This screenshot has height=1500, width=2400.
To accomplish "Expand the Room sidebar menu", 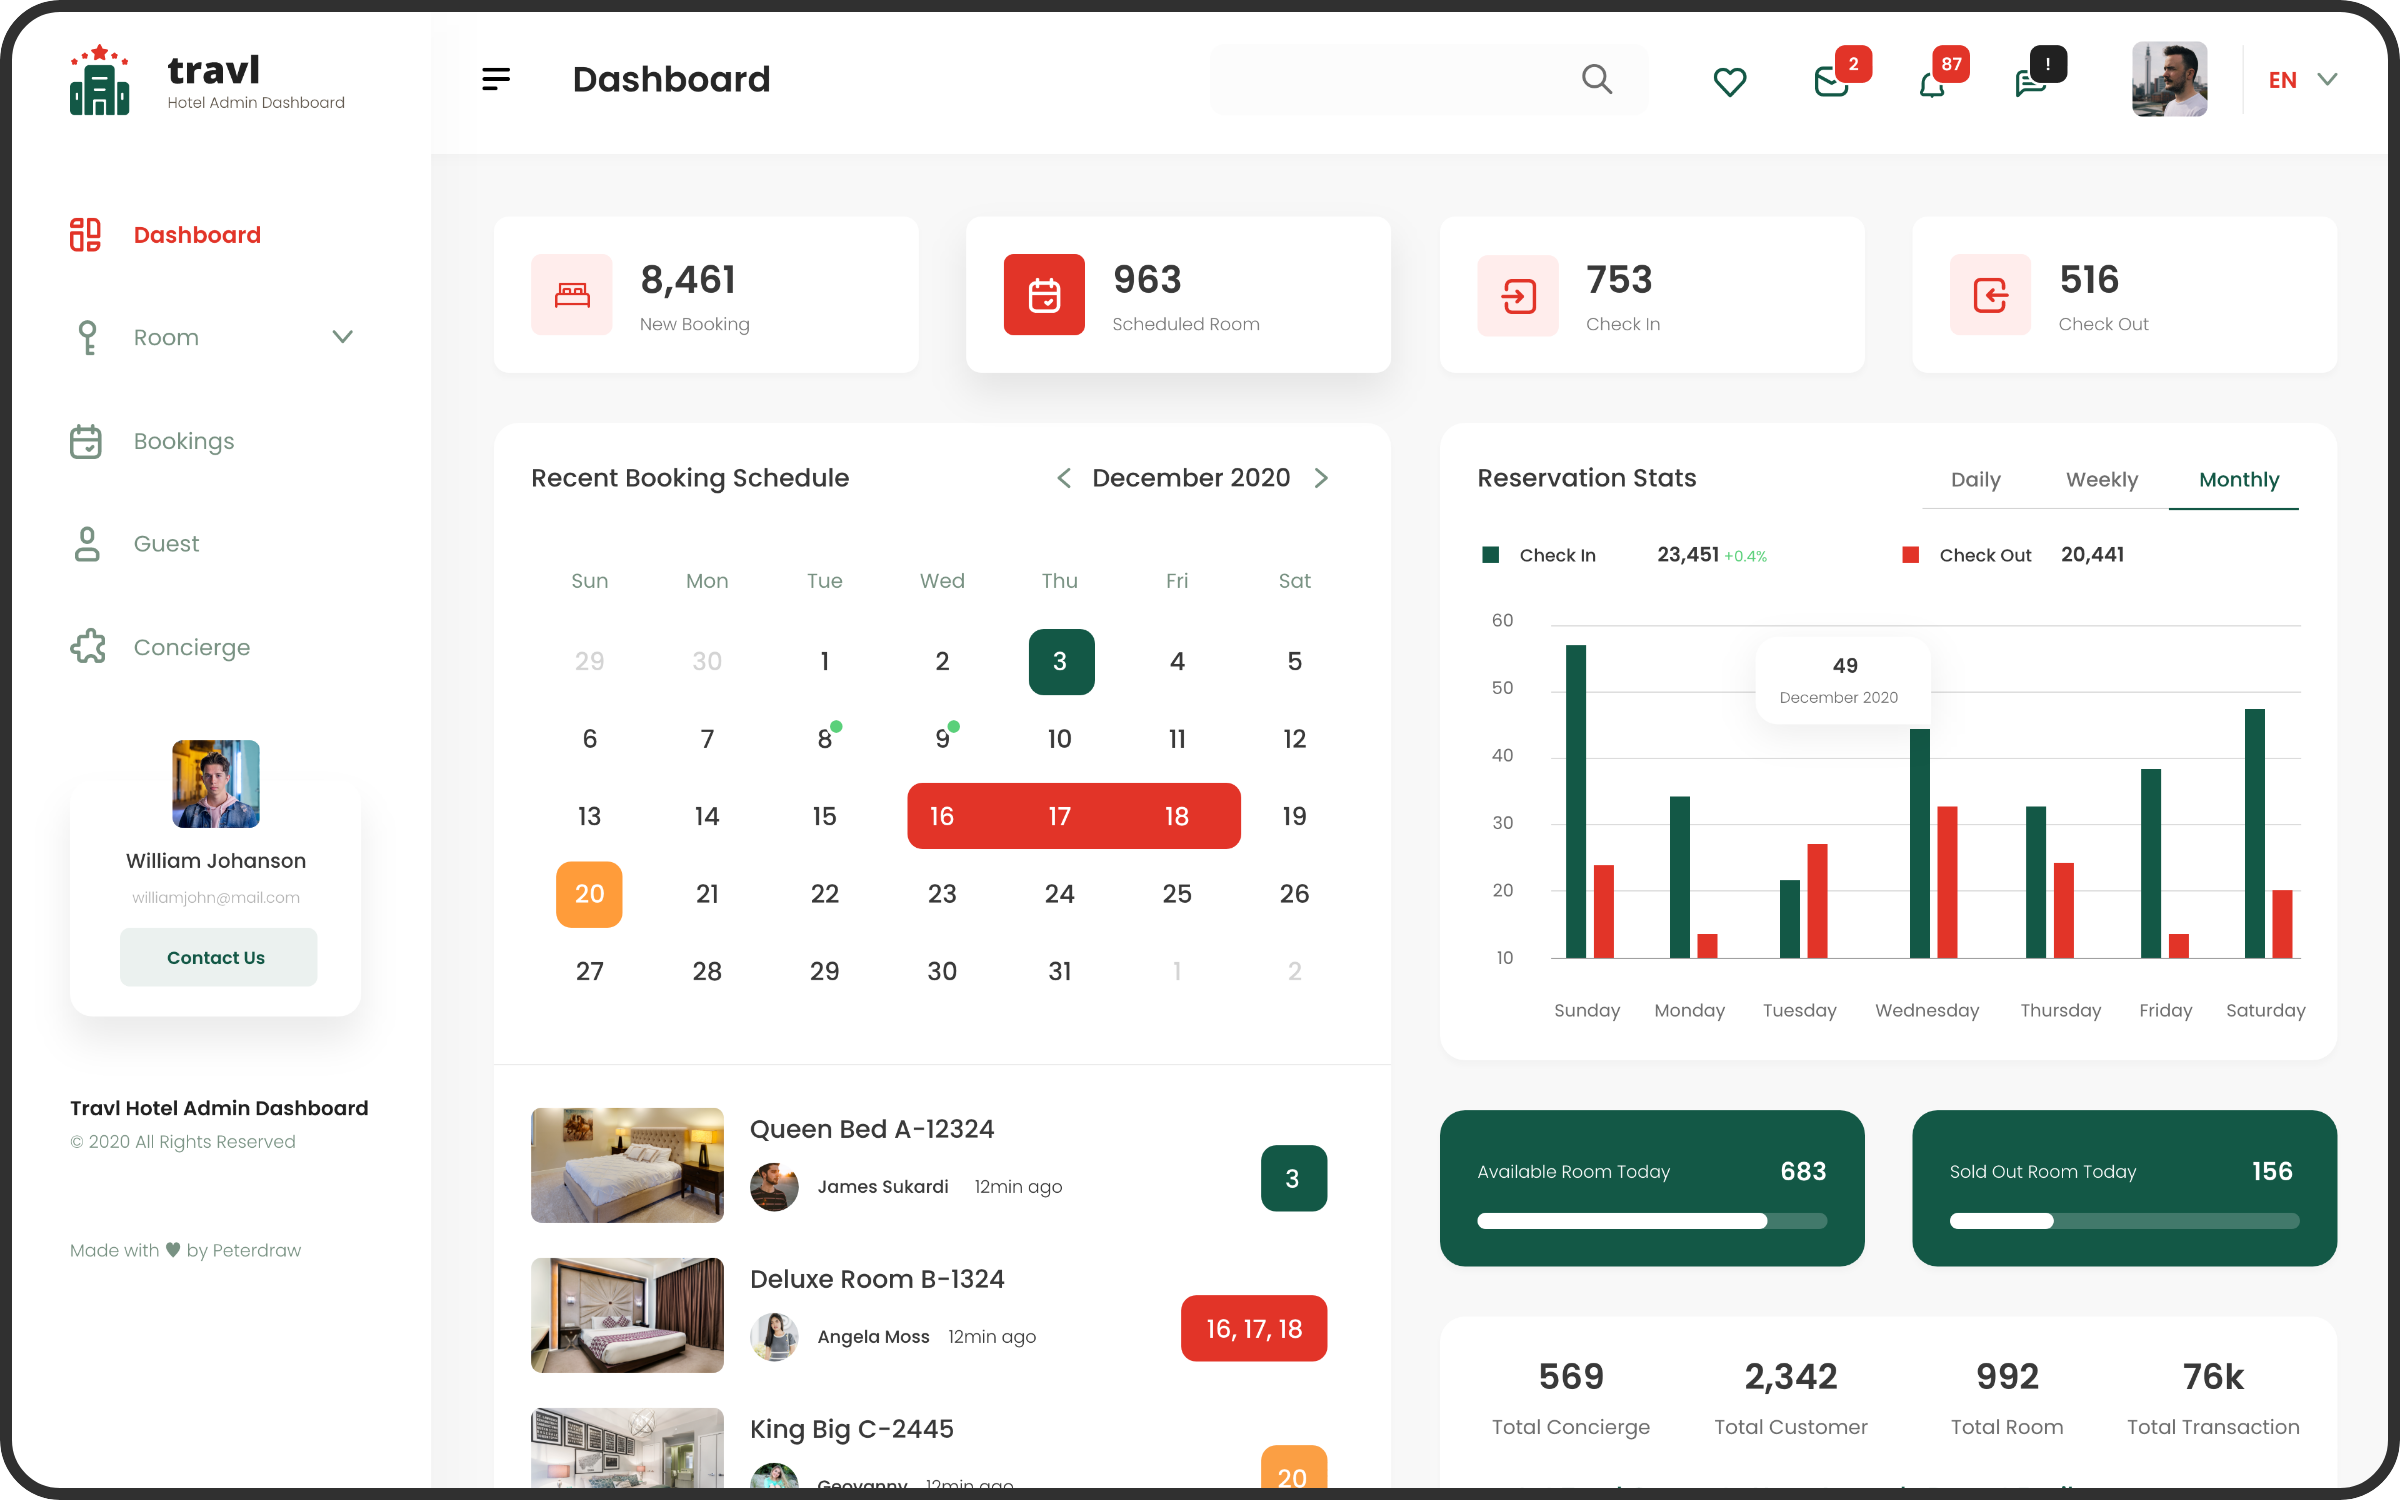I will click(342, 337).
